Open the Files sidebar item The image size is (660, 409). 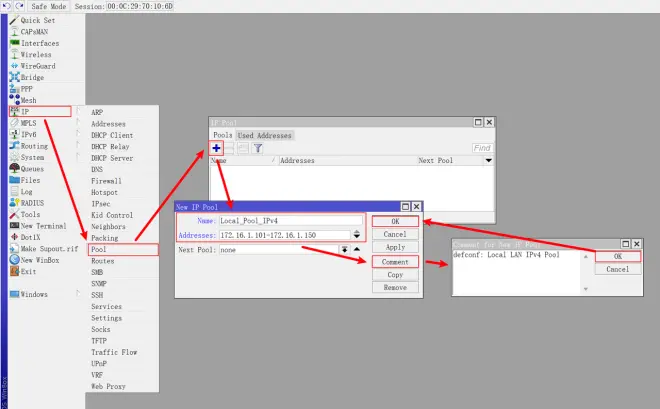pos(30,180)
